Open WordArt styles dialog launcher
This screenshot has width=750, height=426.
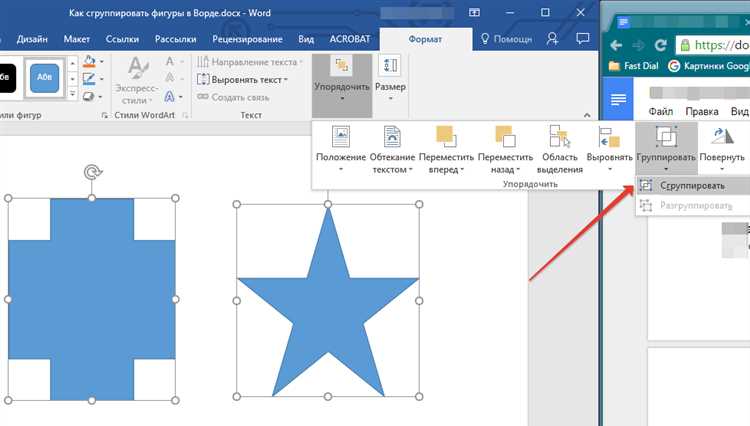pos(185,115)
